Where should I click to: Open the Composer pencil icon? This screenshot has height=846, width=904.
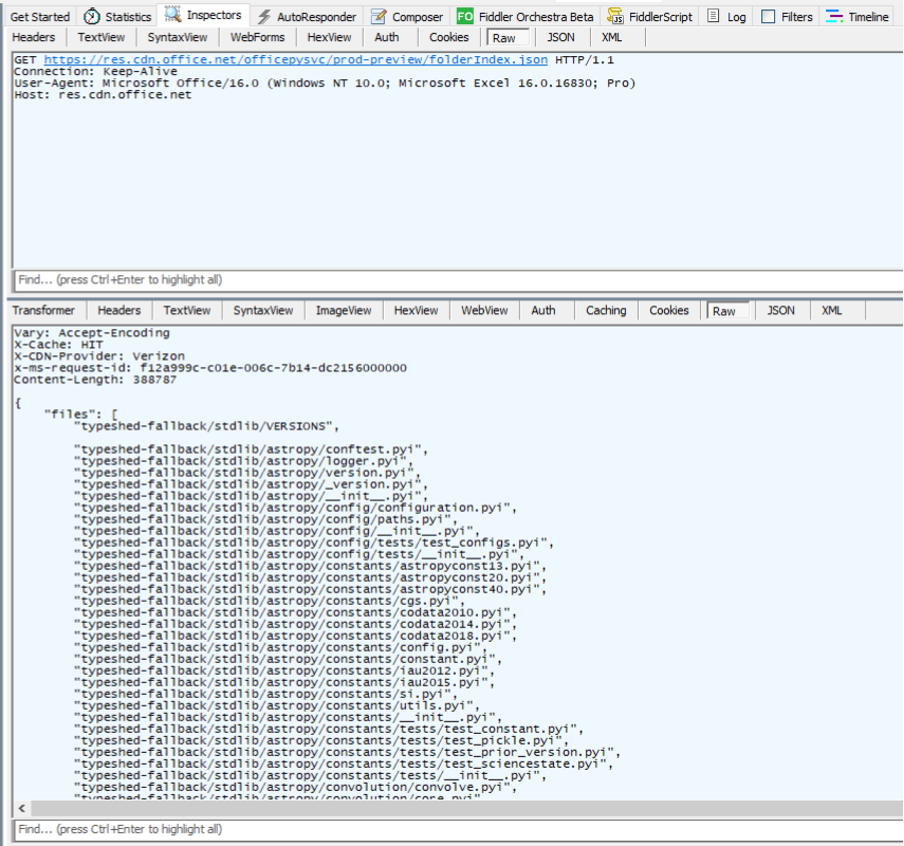point(378,17)
